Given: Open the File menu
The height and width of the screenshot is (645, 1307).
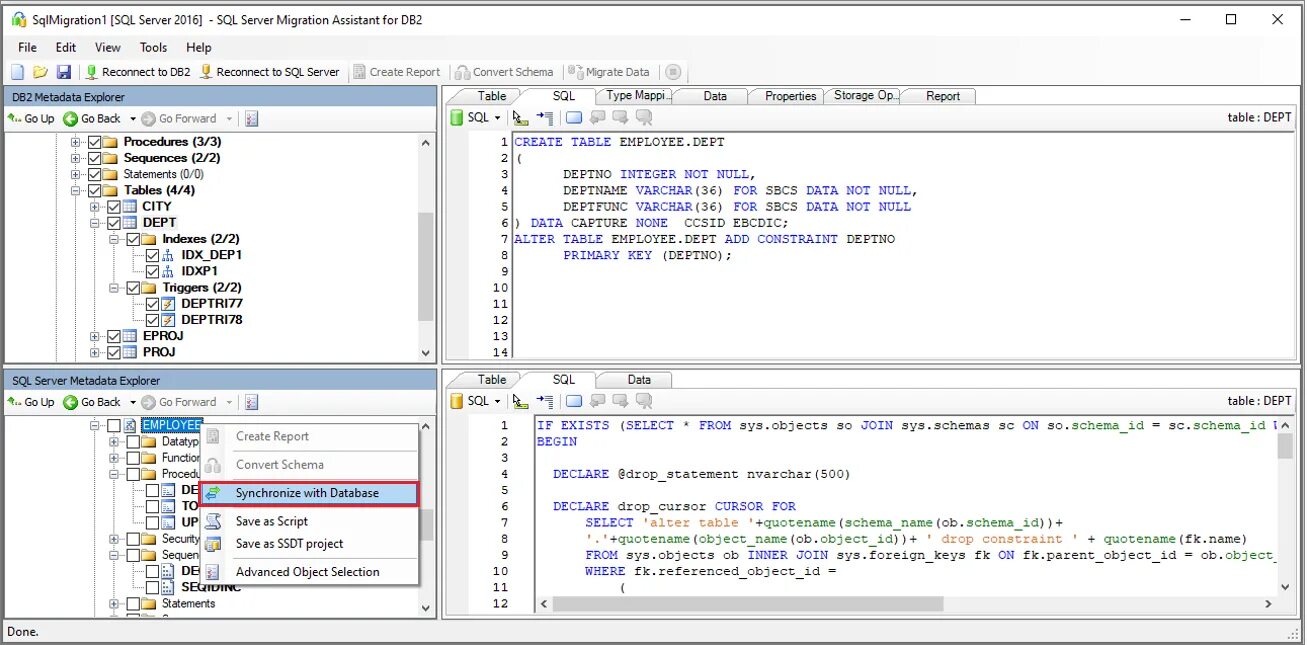Looking at the screenshot, I should pyautogui.click(x=27, y=47).
